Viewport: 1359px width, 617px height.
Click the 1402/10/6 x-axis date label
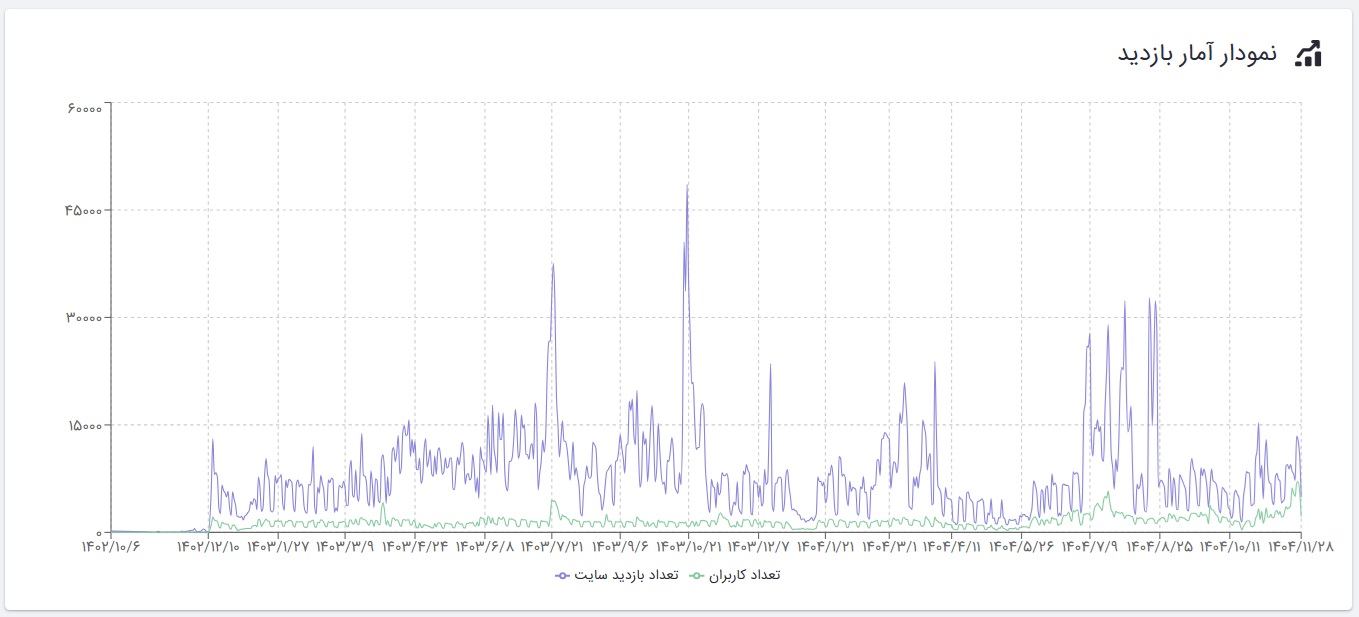110,547
